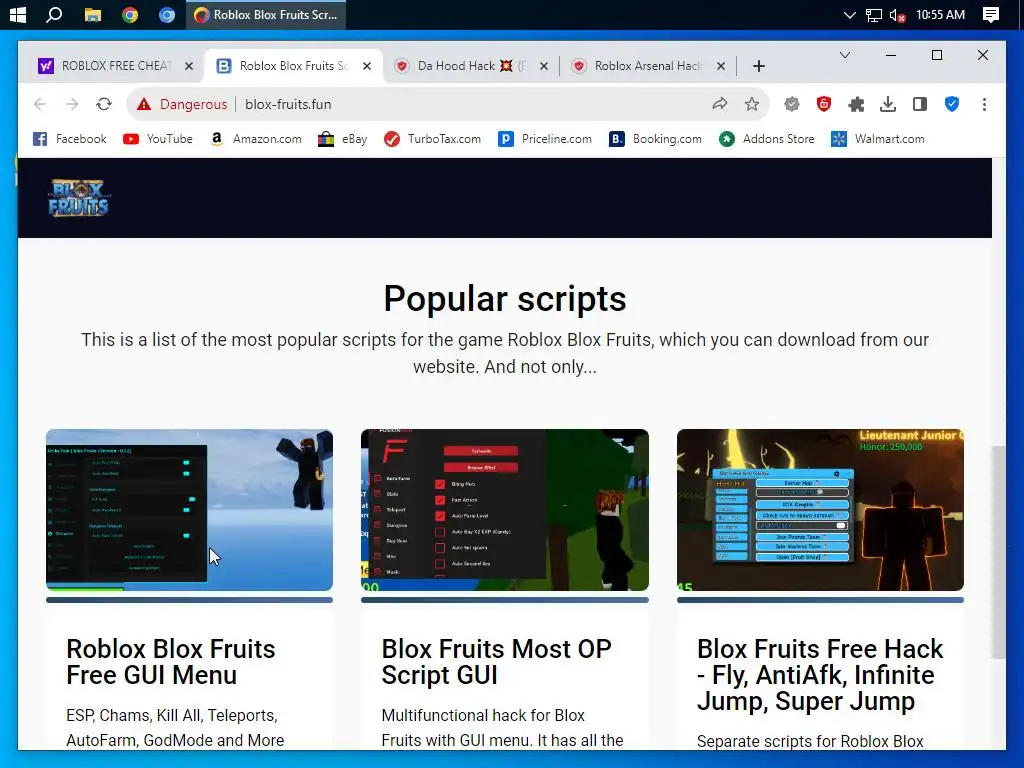Open Amazon.com bookmark
The image size is (1024, 768).
(256, 139)
